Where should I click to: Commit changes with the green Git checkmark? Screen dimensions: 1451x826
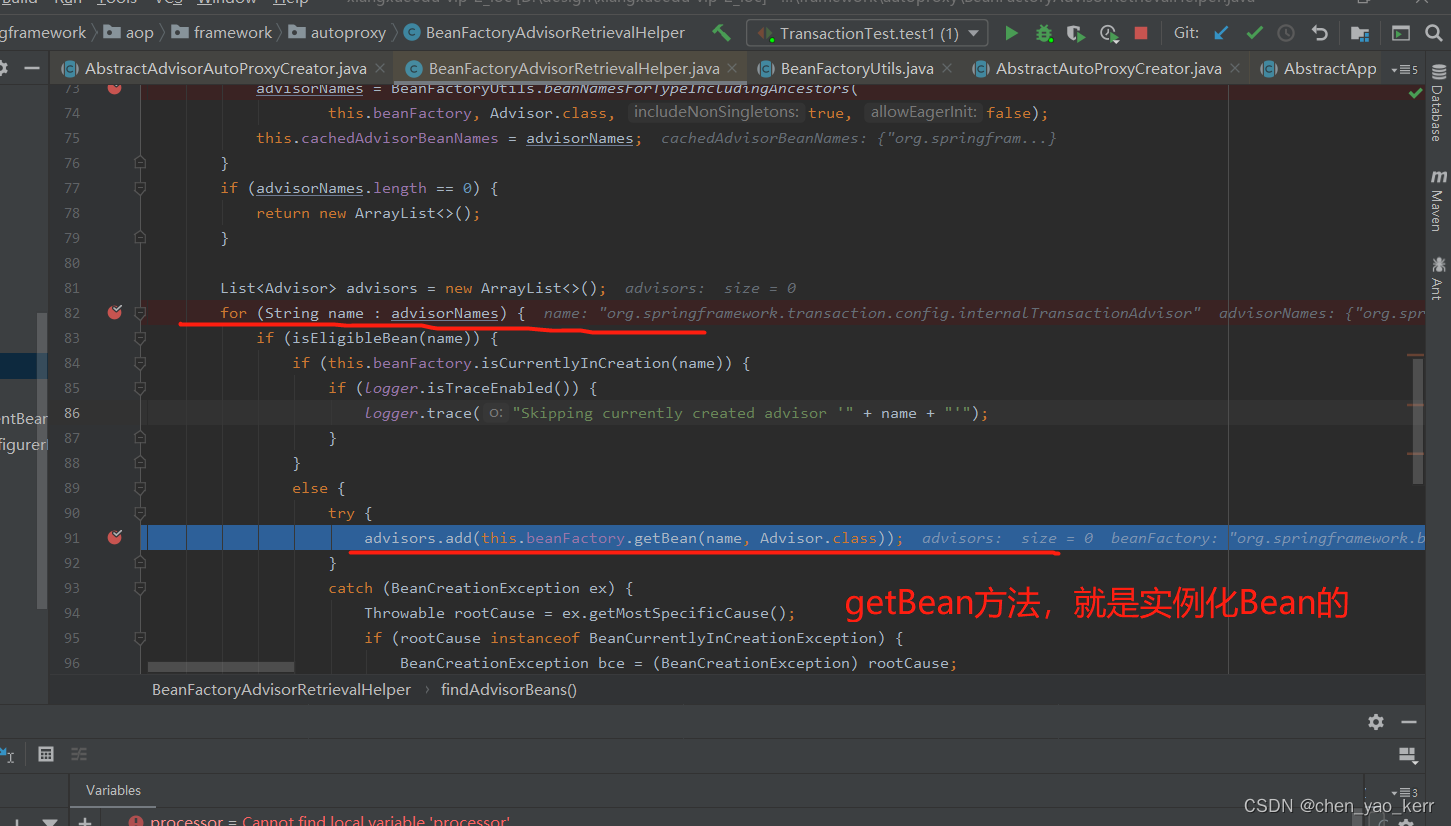(x=1254, y=33)
